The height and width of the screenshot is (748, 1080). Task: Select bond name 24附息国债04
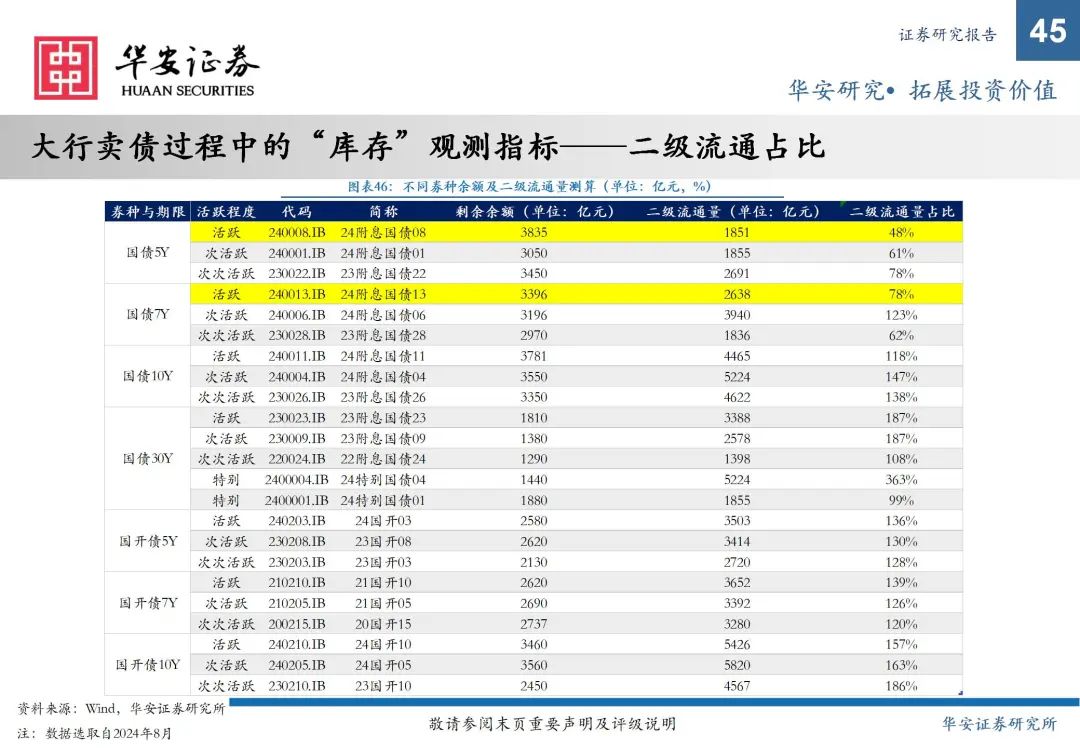[383, 377]
